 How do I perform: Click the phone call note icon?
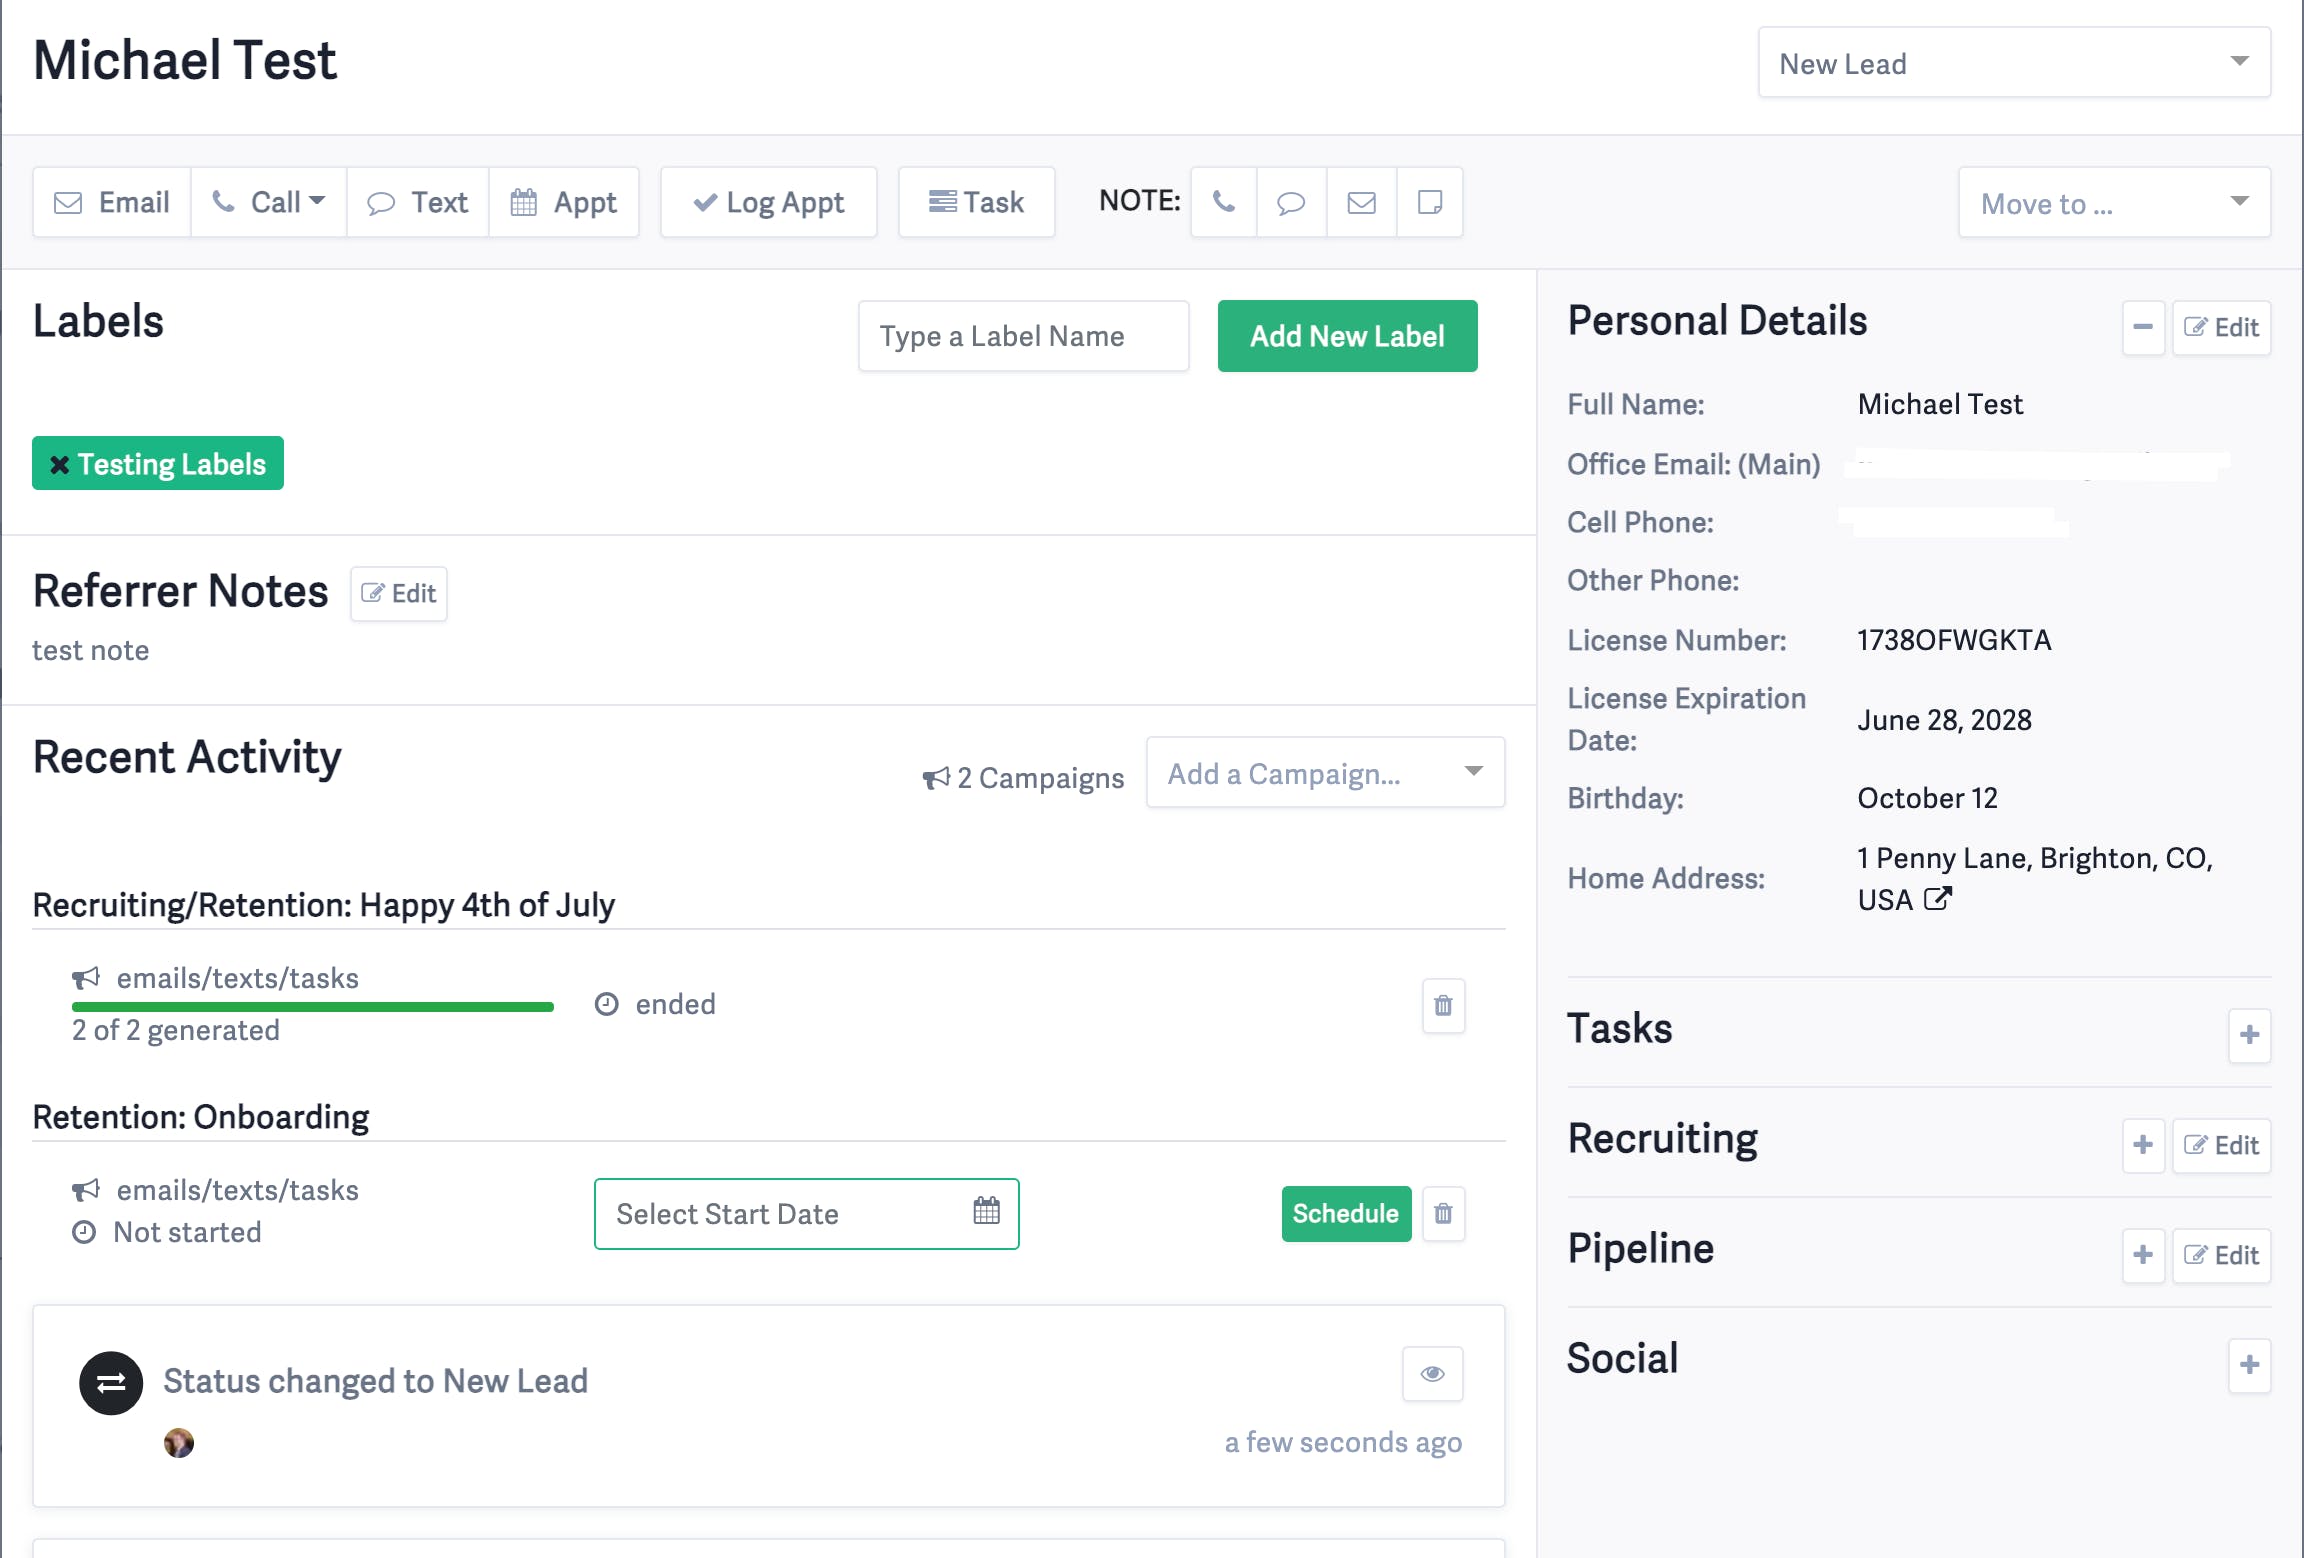[1224, 203]
